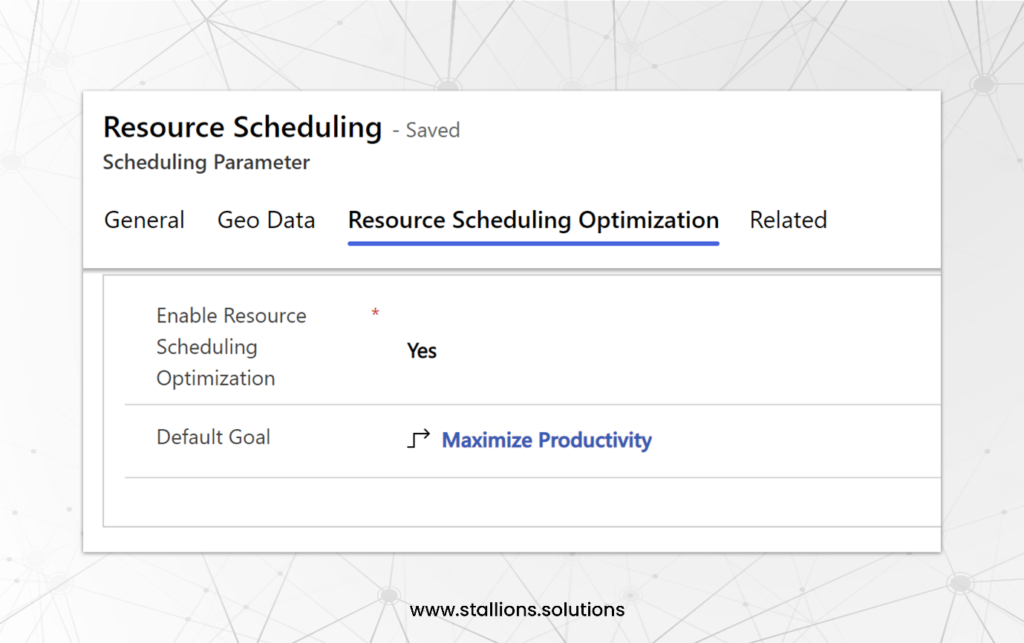Open the Default Goal field to change selection
Screen dimensions: 1024x643
546,440
